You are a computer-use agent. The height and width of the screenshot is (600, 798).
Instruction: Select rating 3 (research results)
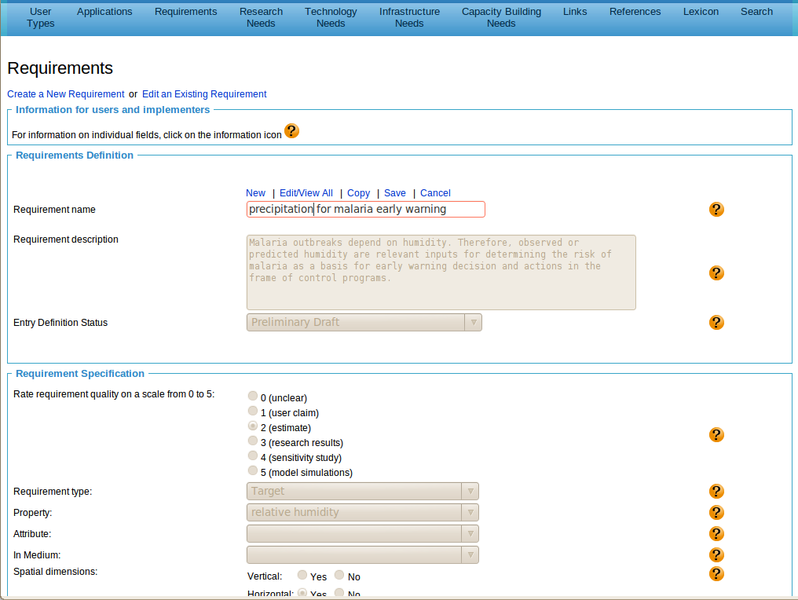(252, 441)
